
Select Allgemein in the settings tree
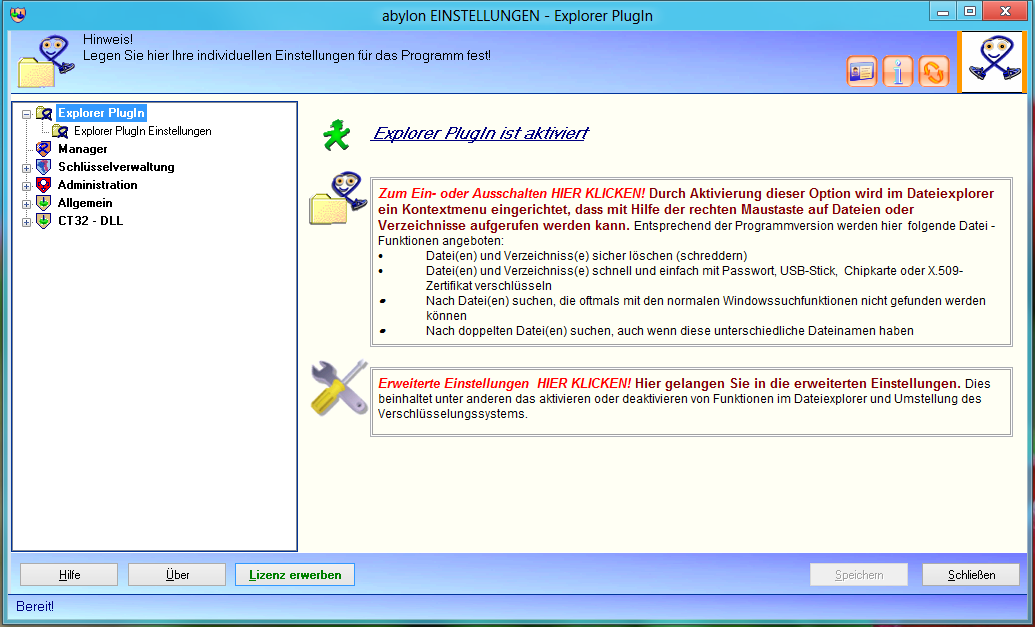click(85, 203)
